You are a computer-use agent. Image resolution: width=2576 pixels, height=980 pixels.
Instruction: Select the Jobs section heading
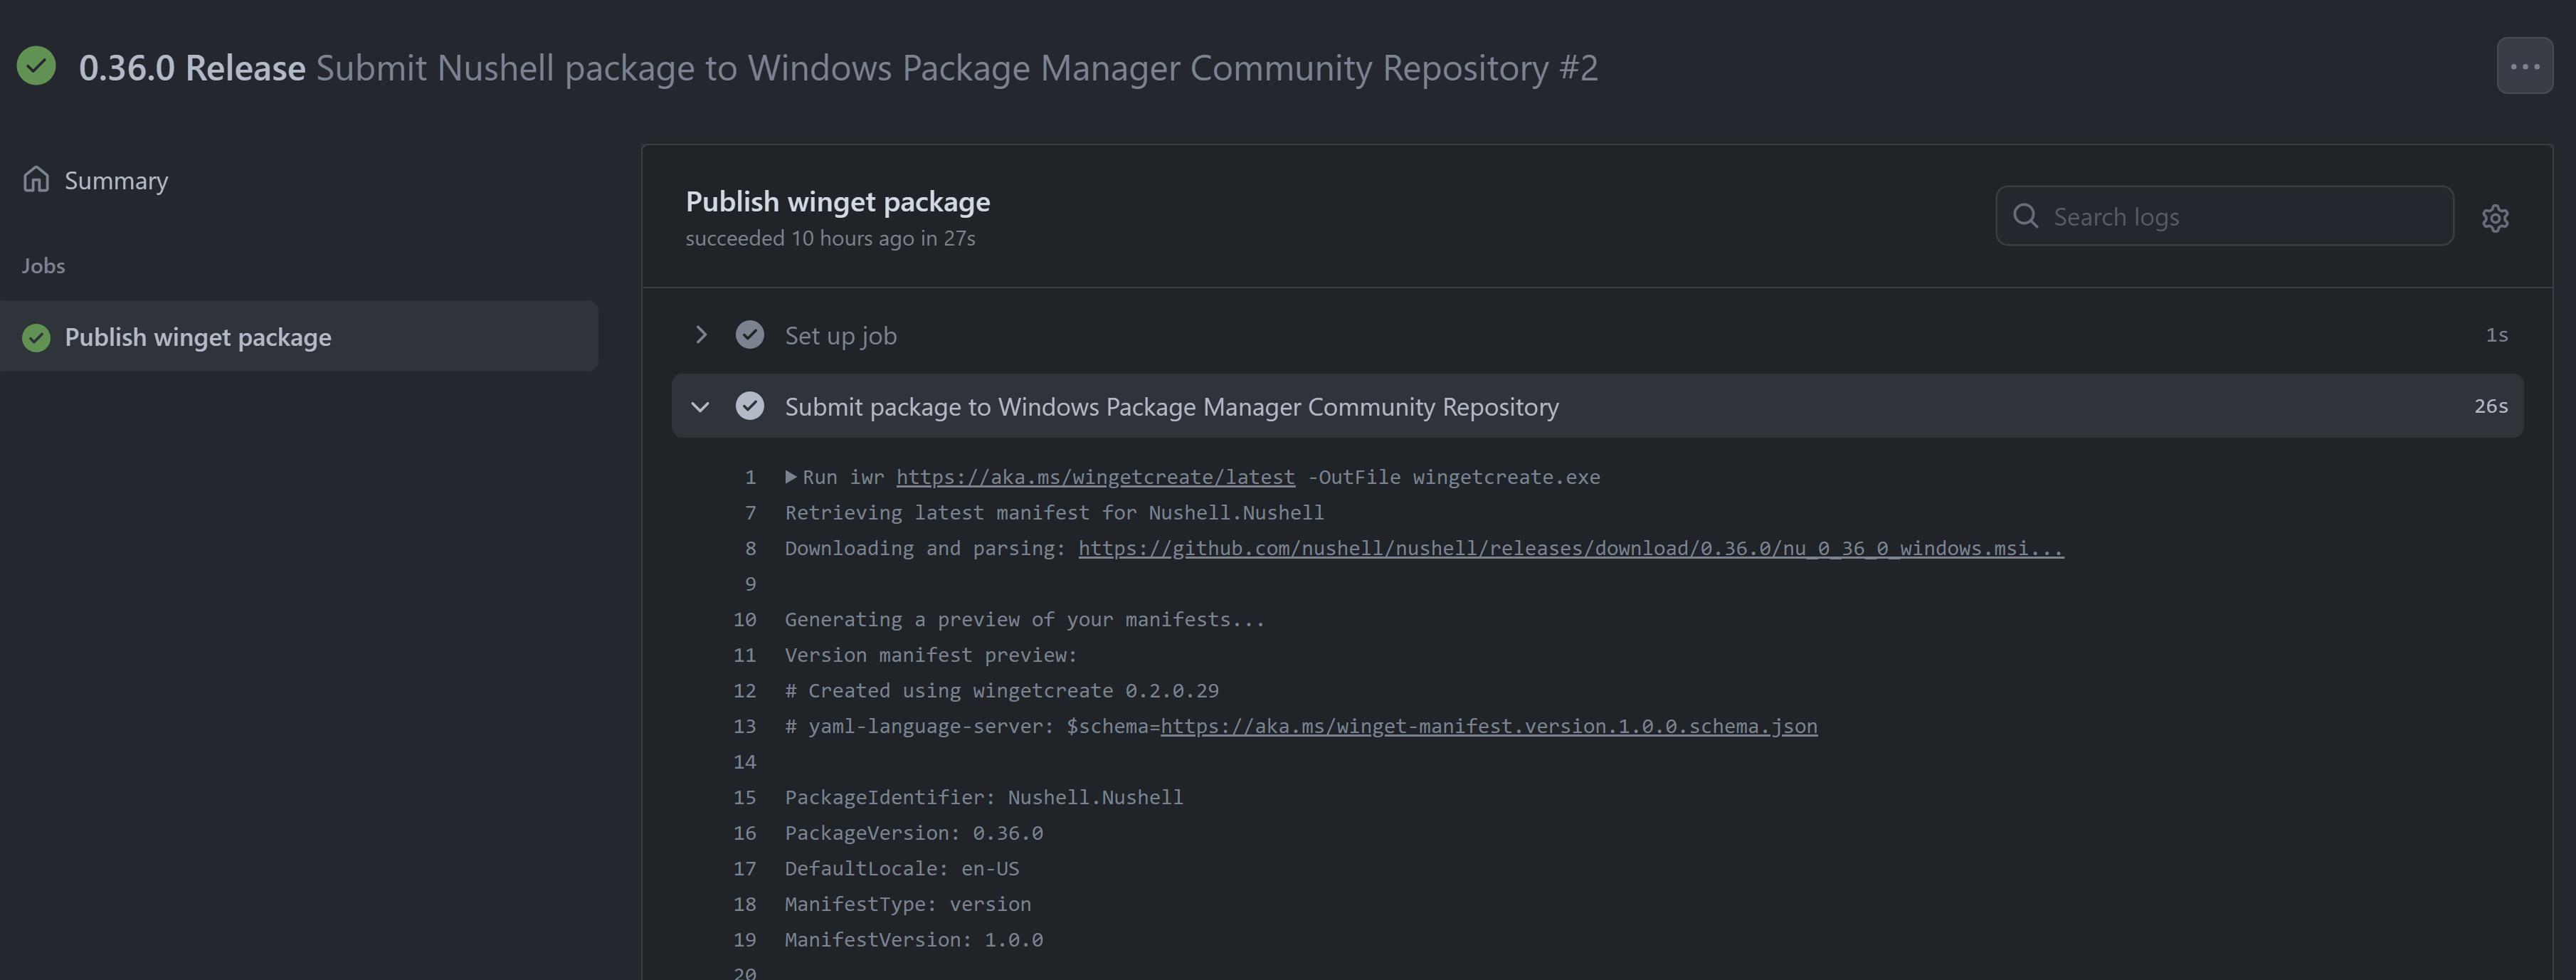pos(43,265)
